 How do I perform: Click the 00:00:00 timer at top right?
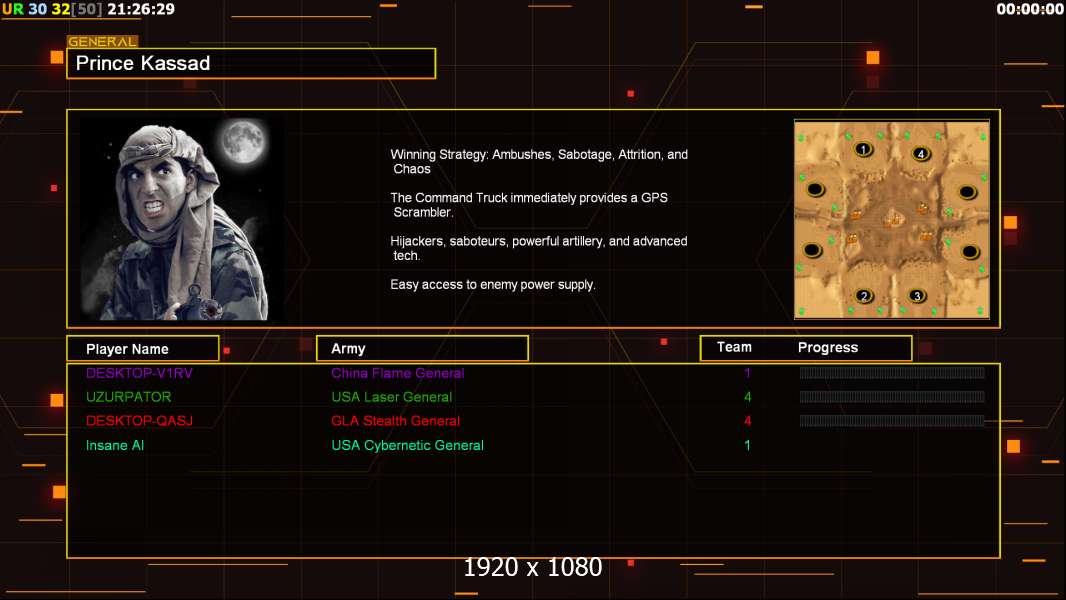click(1030, 9)
